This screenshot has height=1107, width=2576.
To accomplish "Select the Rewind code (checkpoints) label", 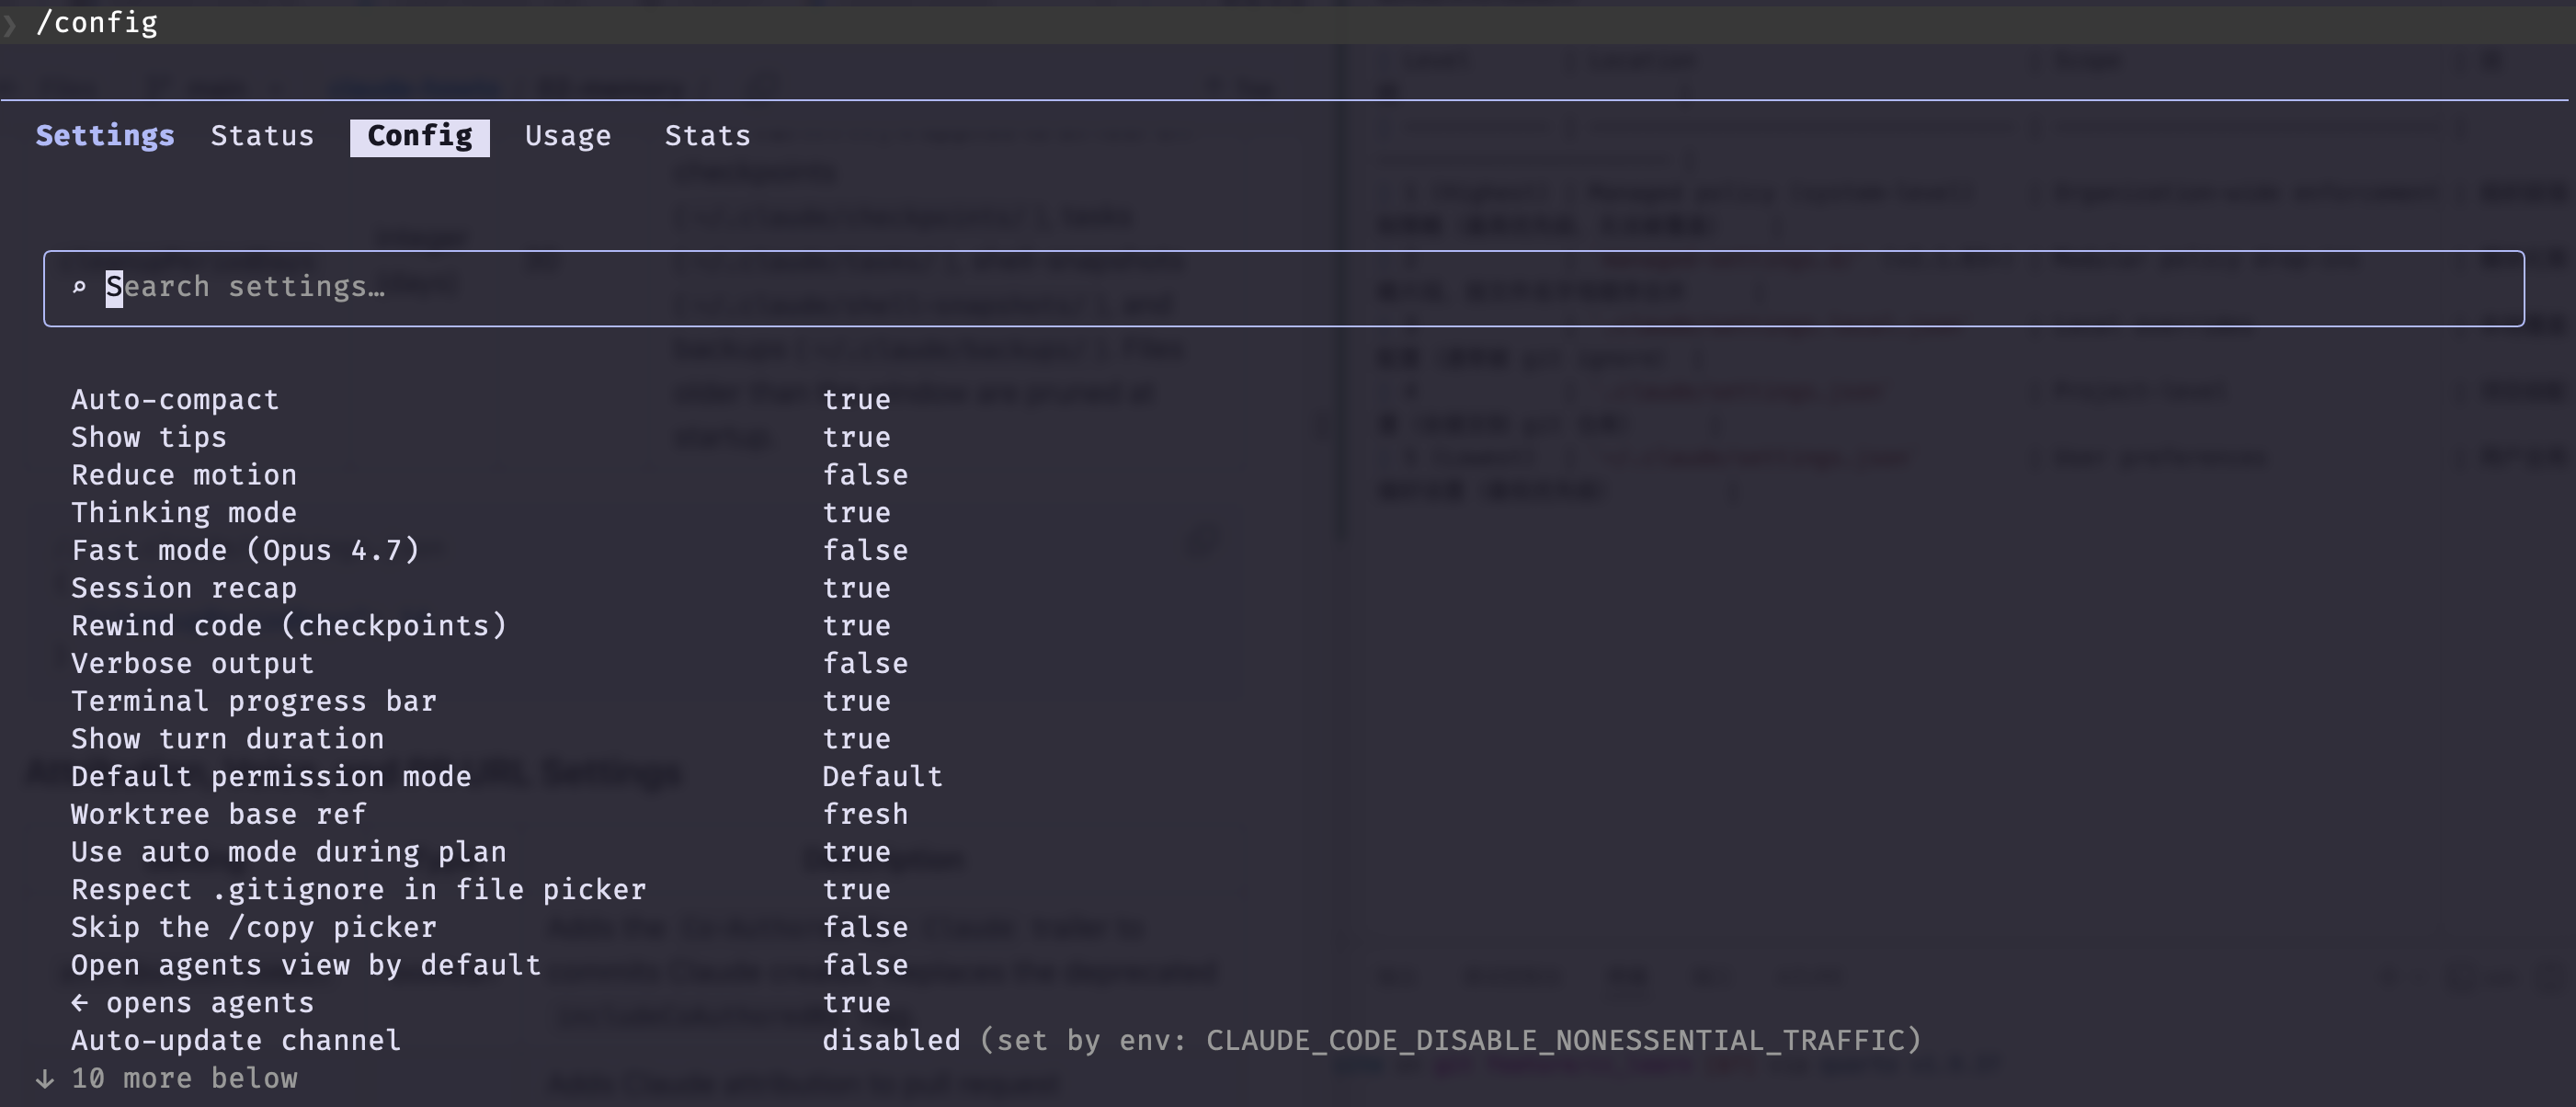I will coord(289,626).
